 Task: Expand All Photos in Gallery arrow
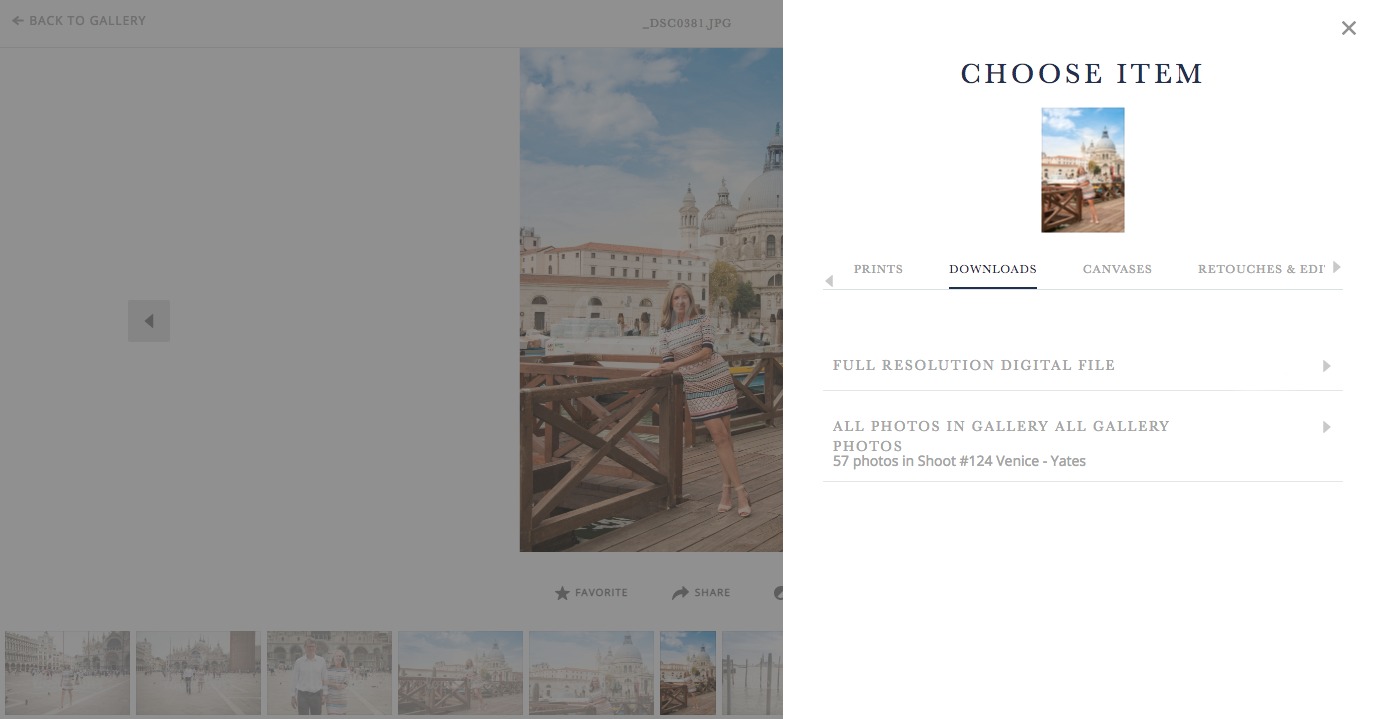click(1326, 427)
